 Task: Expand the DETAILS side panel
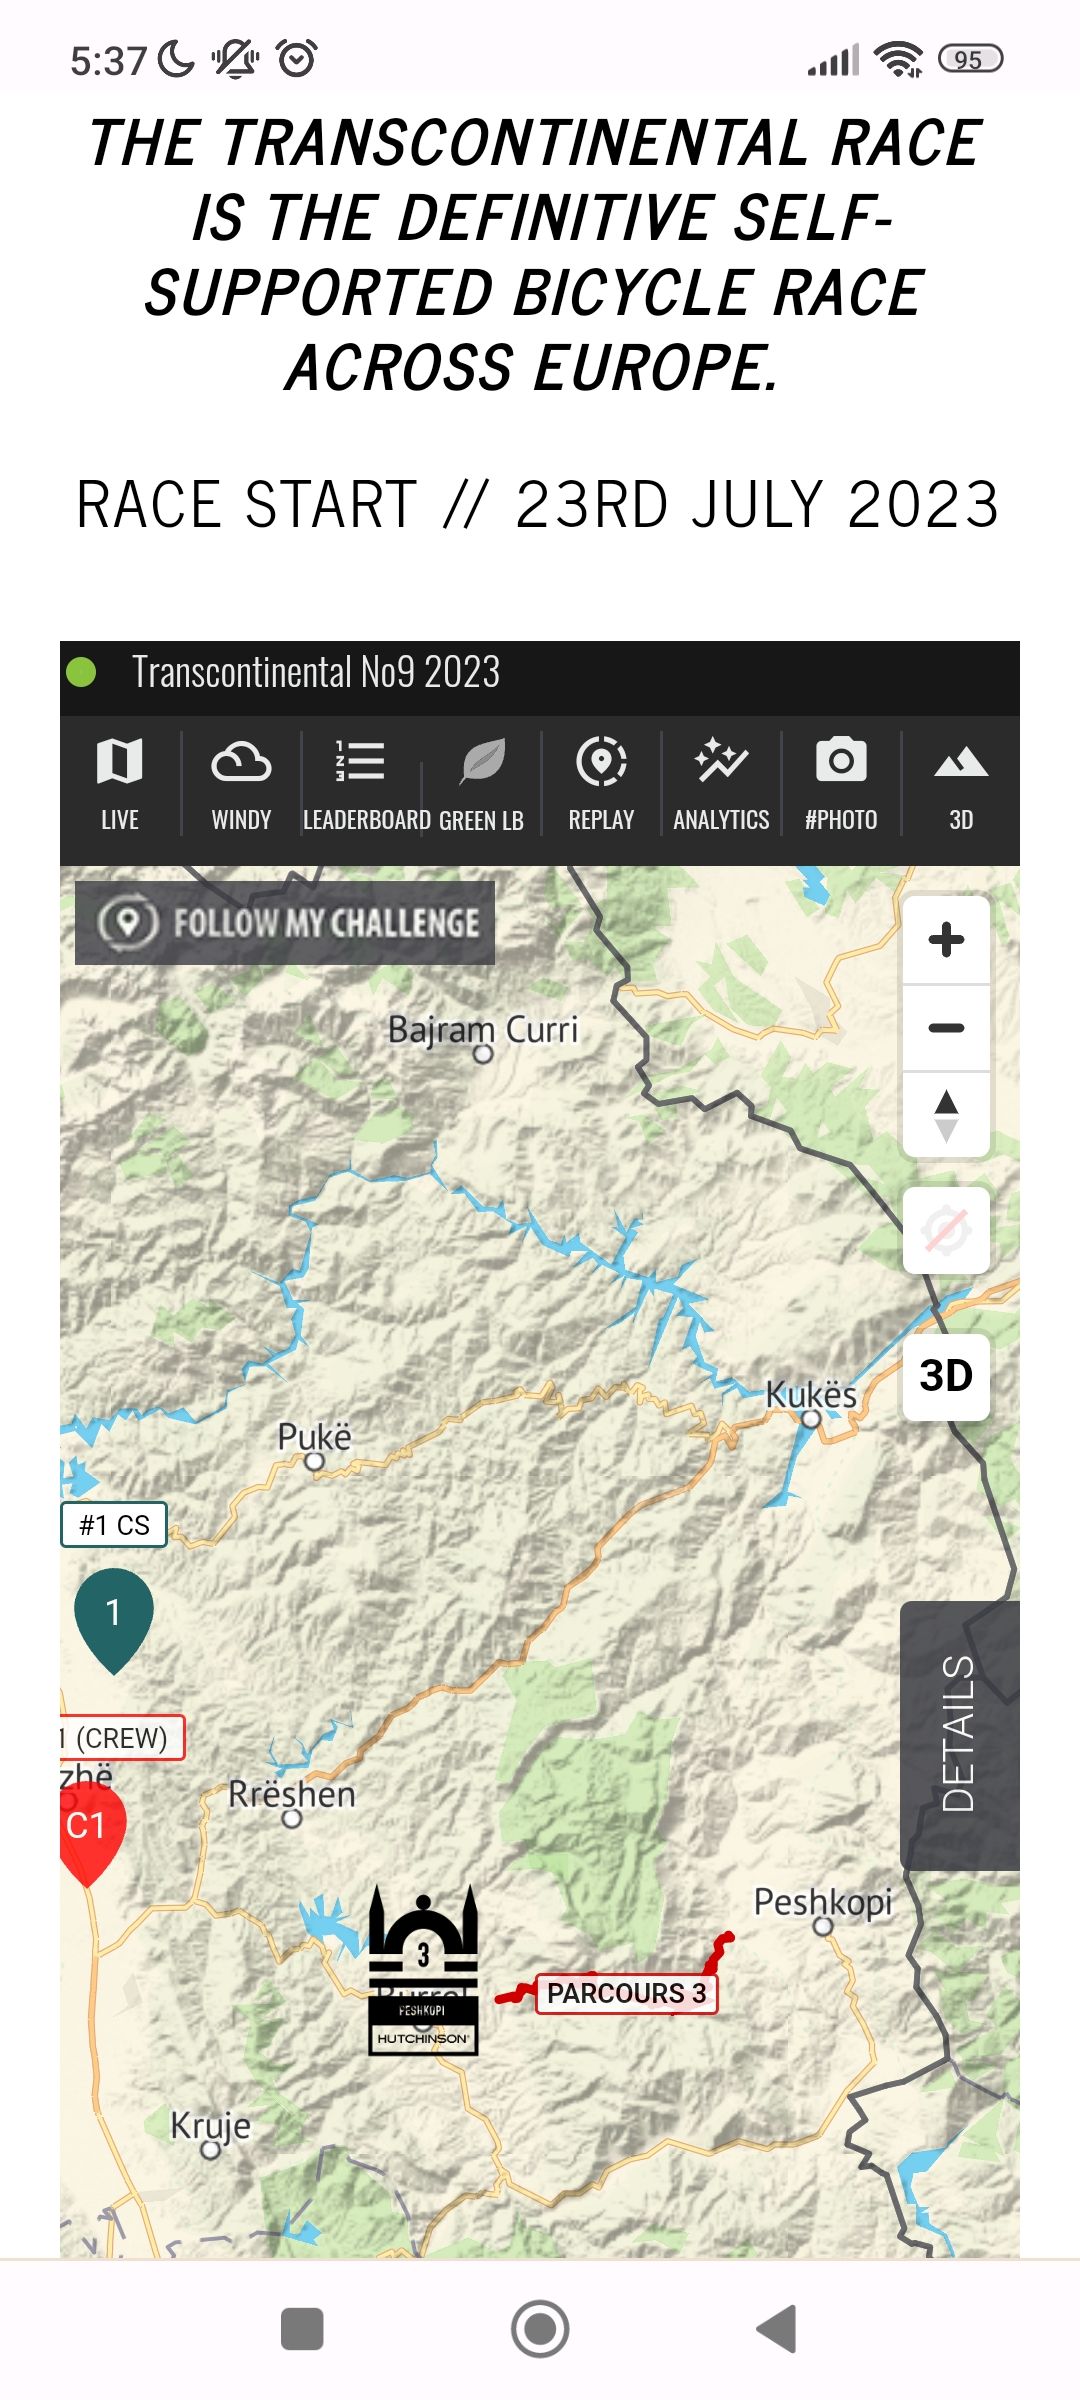pyautogui.click(x=960, y=1735)
